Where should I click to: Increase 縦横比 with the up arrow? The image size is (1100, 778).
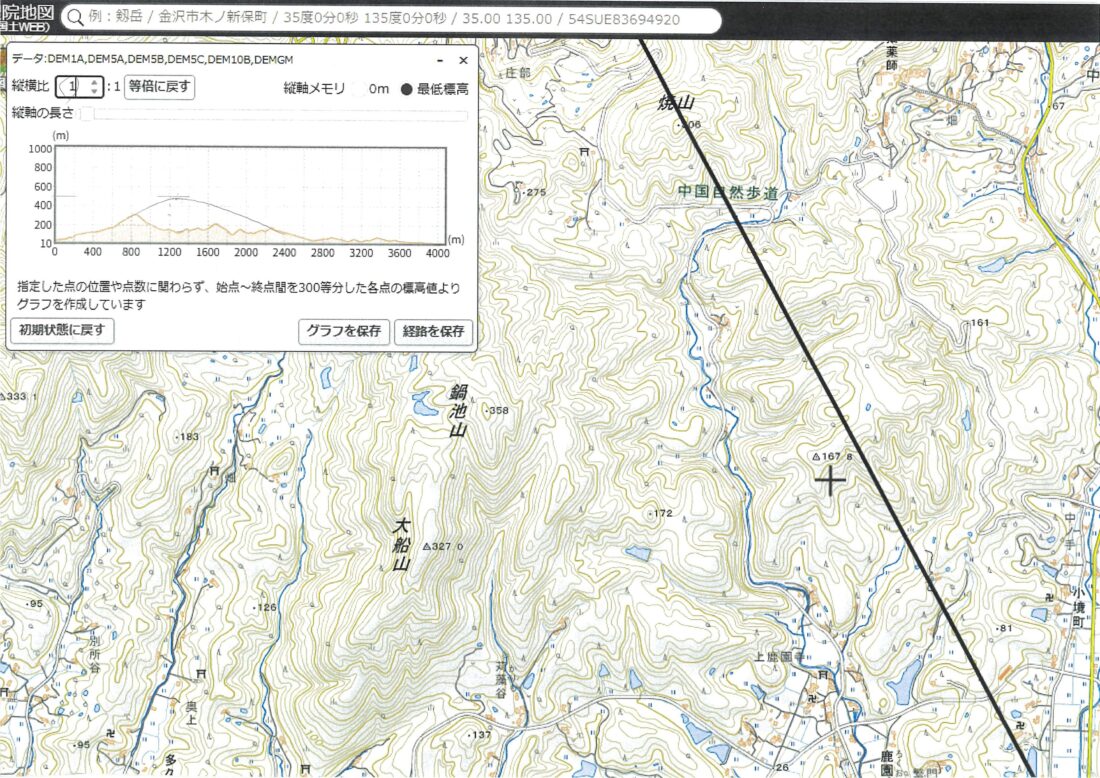coord(95,82)
